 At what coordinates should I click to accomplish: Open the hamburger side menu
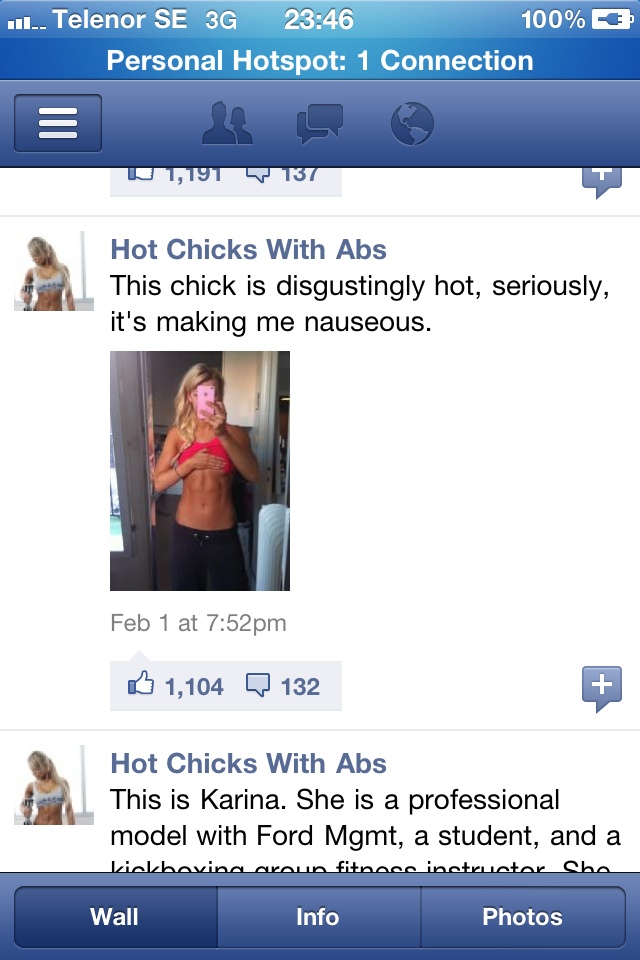click(58, 123)
